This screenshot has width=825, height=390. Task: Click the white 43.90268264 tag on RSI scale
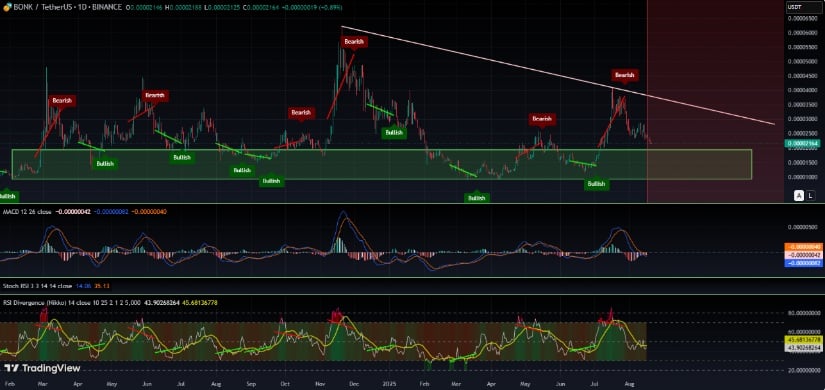[x=803, y=348]
